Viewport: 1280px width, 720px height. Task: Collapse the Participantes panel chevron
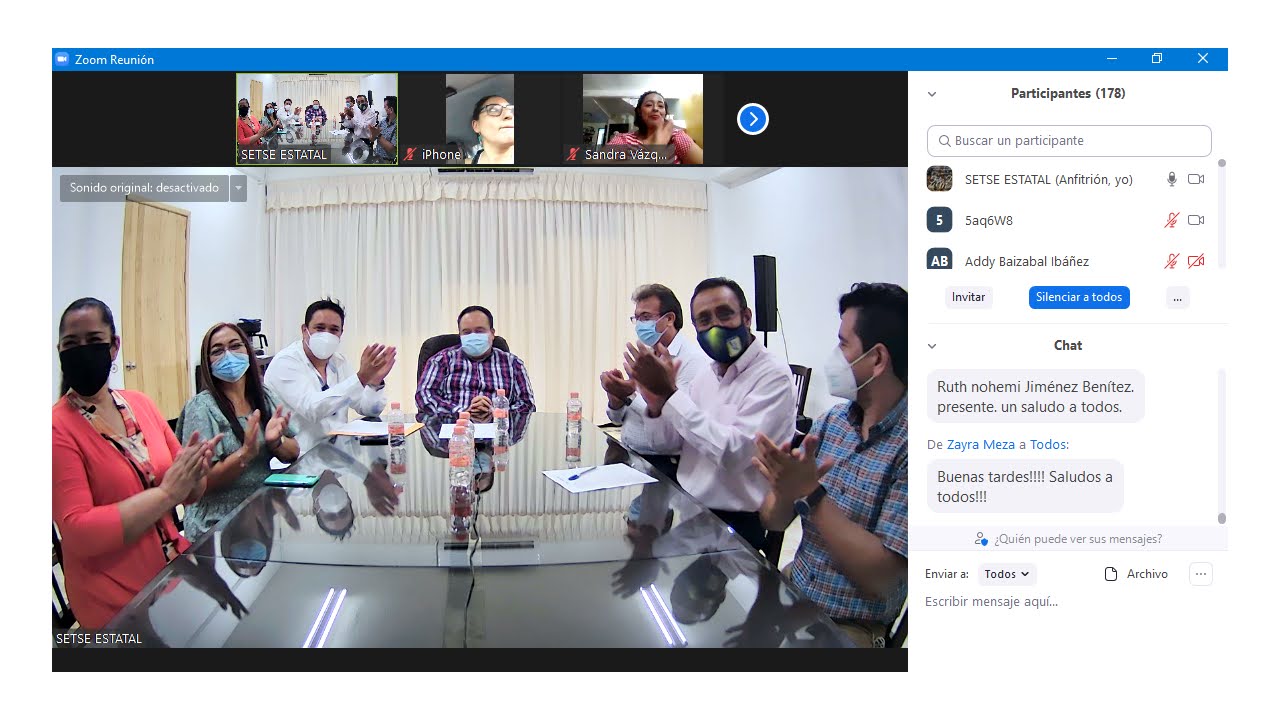click(932, 94)
